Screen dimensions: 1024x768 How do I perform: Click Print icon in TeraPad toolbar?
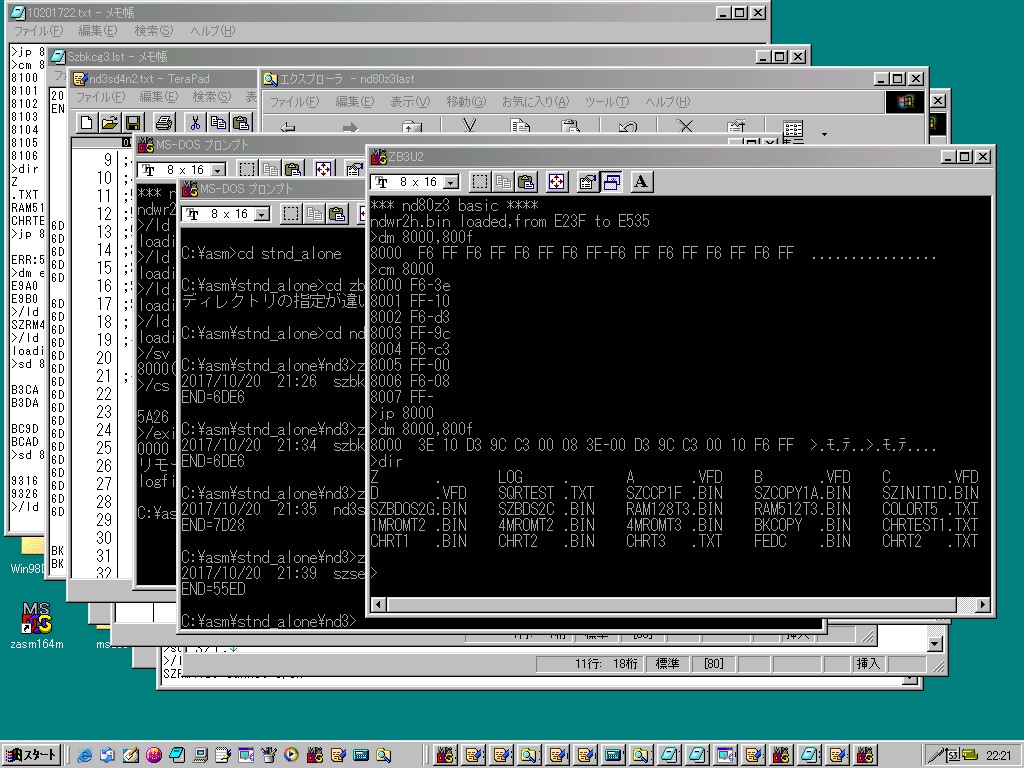pyautogui.click(x=165, y=122)
